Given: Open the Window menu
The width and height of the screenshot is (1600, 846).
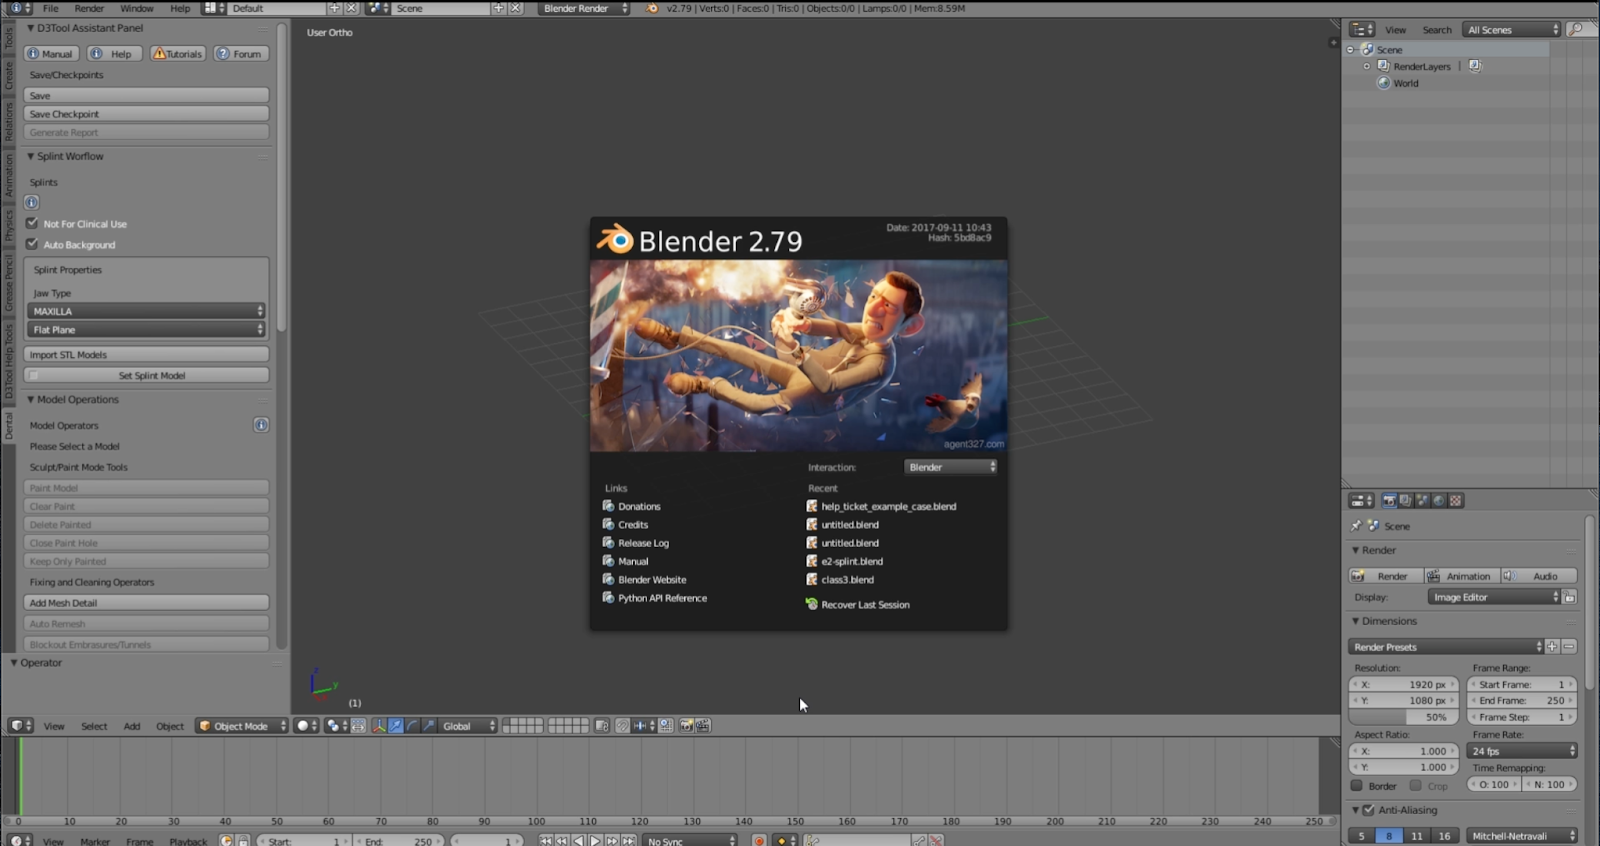Looking at the screenshot, I should [x=137, y=8].
